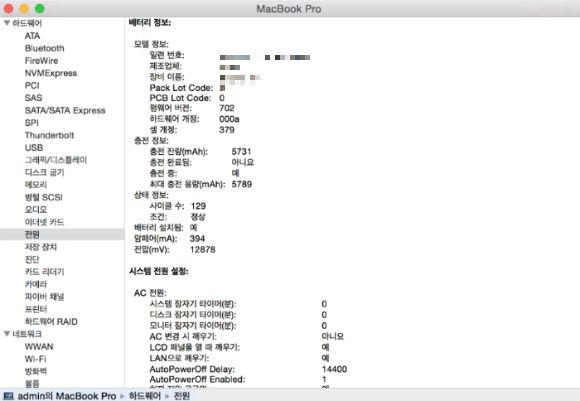Open Wi-Fi under 네트워크

point(36,359)
